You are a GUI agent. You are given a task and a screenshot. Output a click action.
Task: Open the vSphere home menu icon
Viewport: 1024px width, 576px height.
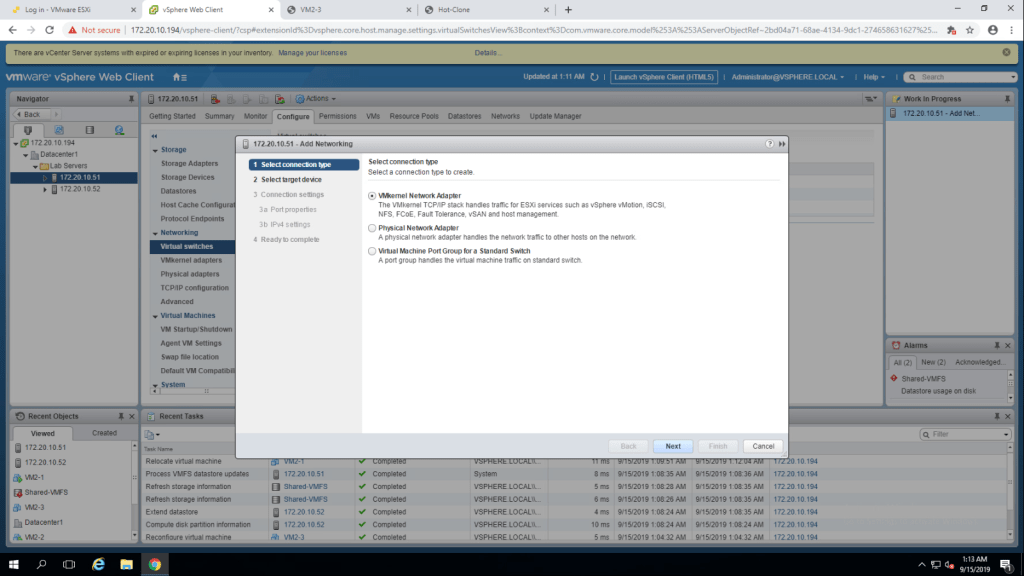(x=179, y=77)
